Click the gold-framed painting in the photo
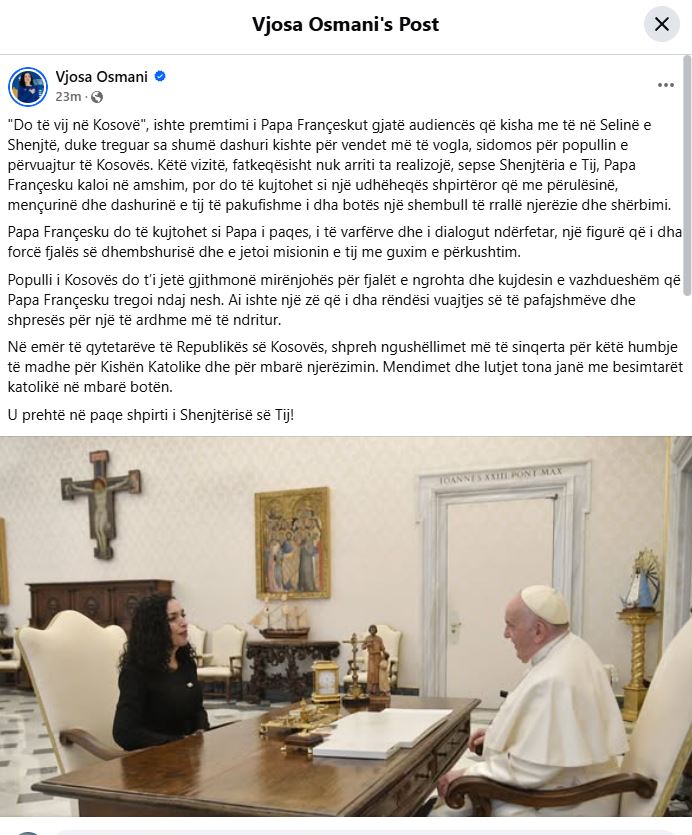The width and height of the screenshot is (692, 835). coord(292,543)
